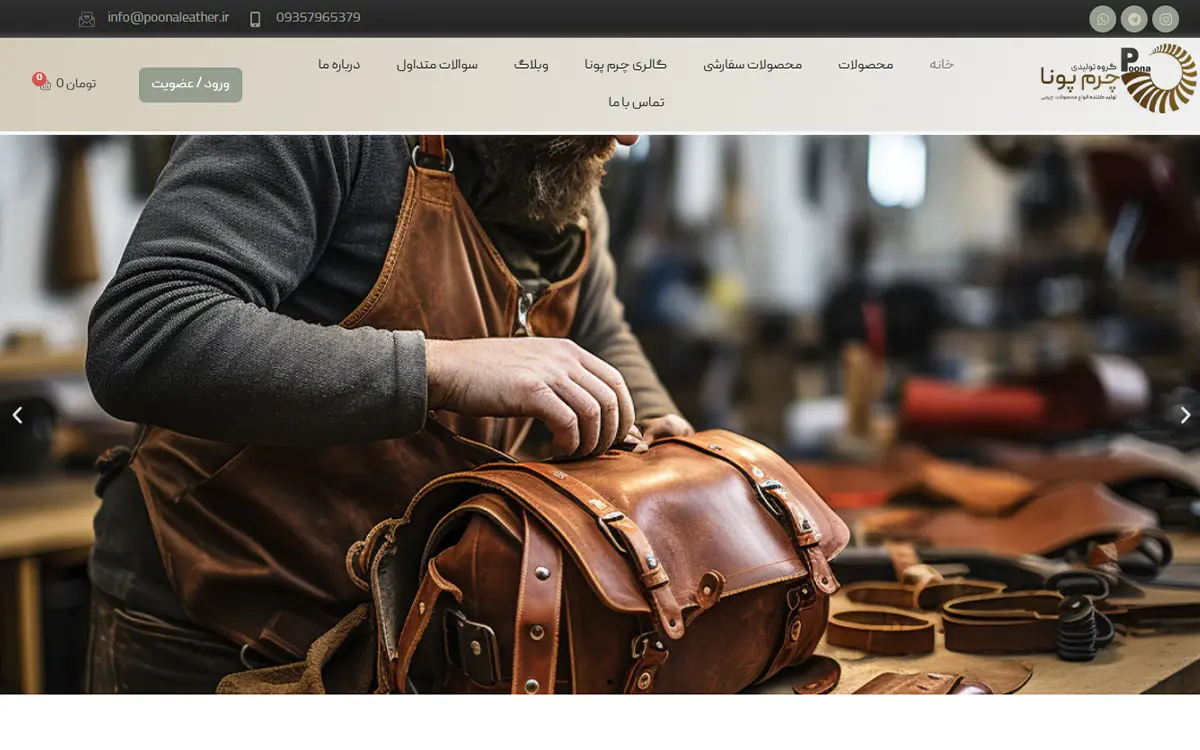This screenshot has height=750, width=1200.
Task: Open the محصولات menu item
Action: coord(865,64)
